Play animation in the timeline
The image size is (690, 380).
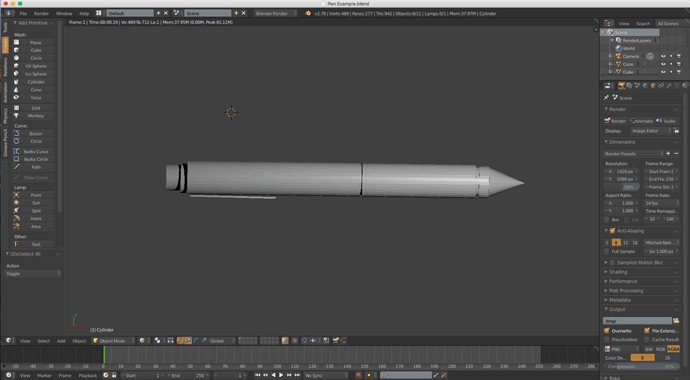point(281,375)
